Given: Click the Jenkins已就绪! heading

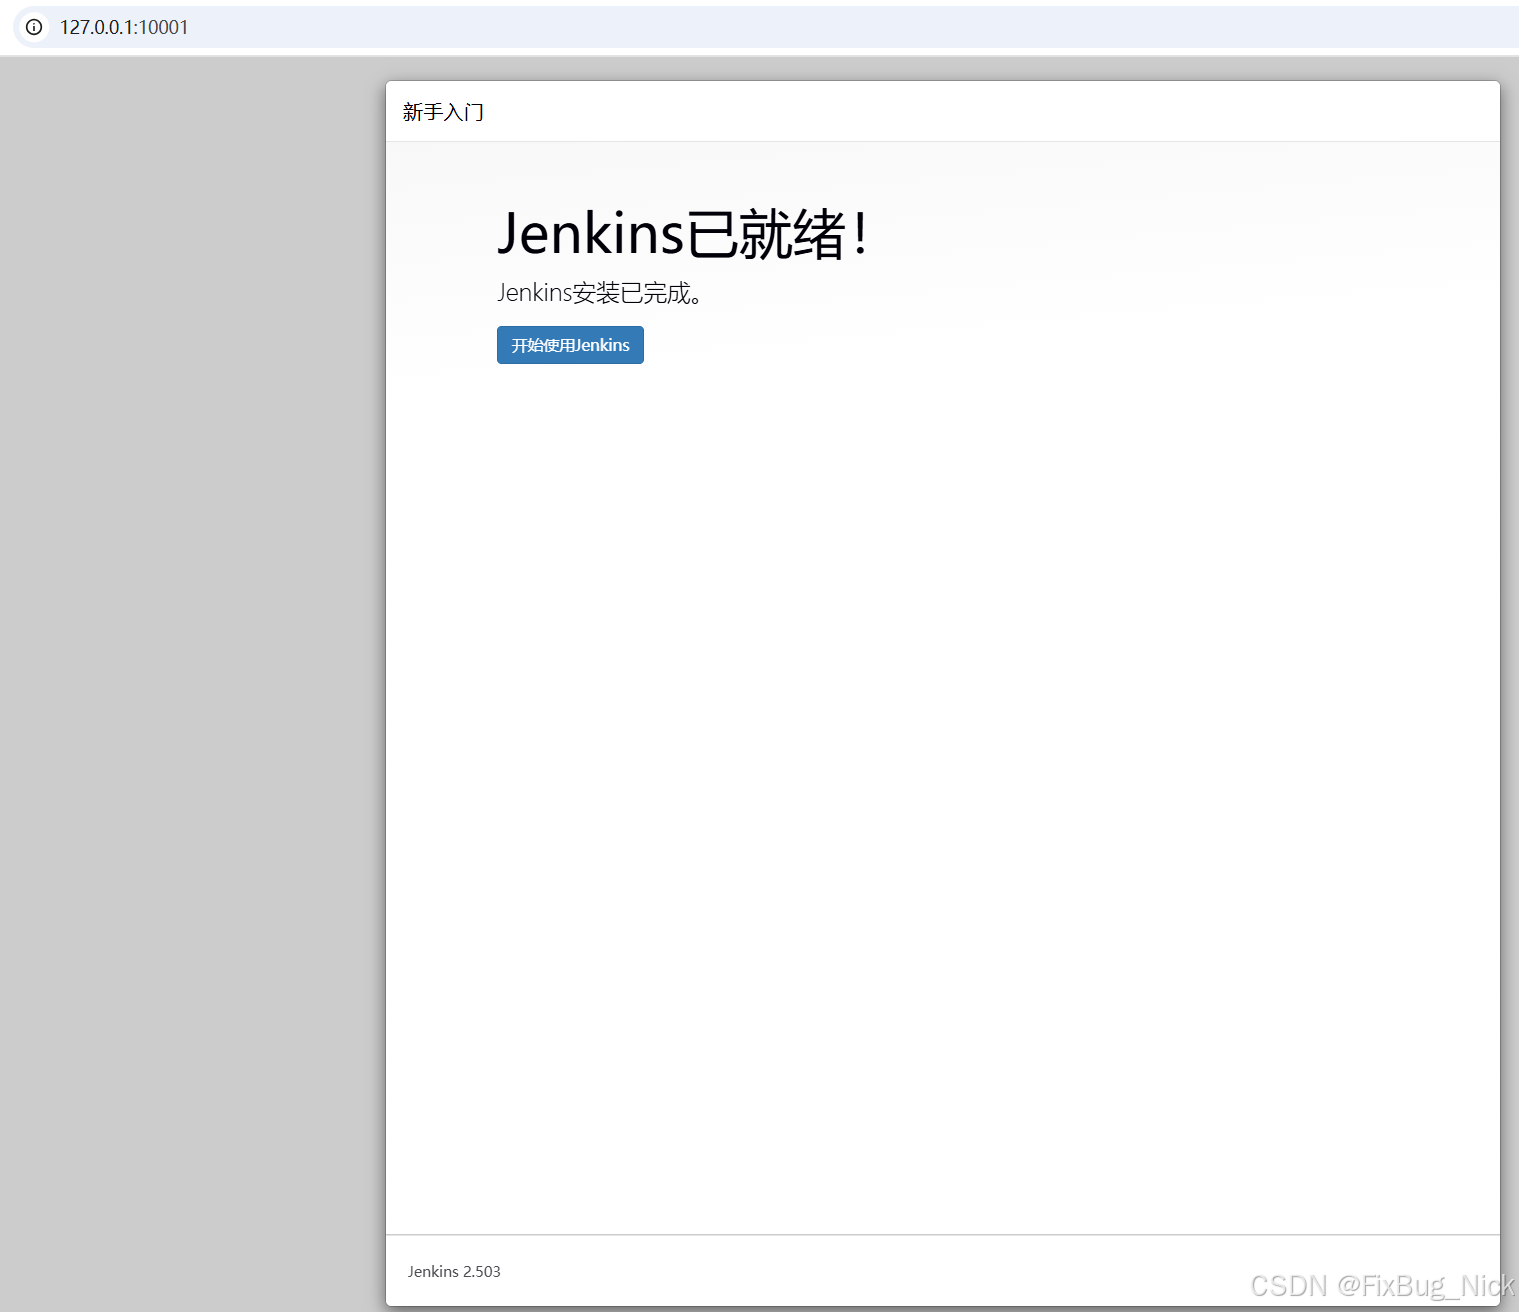Looking at the screenshot, I should point(682,234).
